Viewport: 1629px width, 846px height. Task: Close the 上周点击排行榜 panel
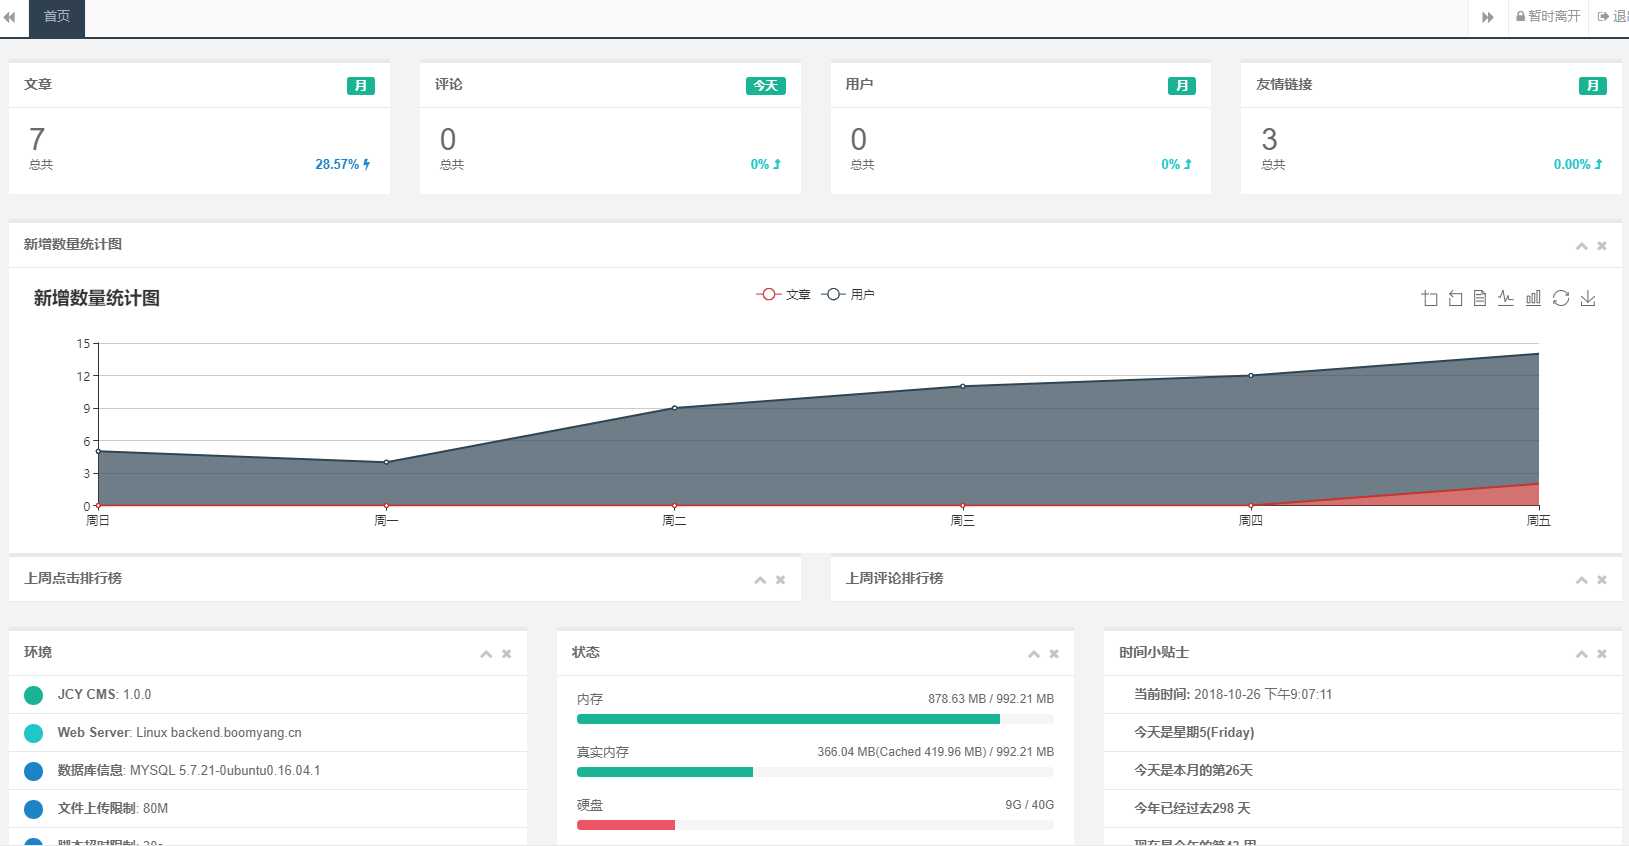[x=781, y=580]
